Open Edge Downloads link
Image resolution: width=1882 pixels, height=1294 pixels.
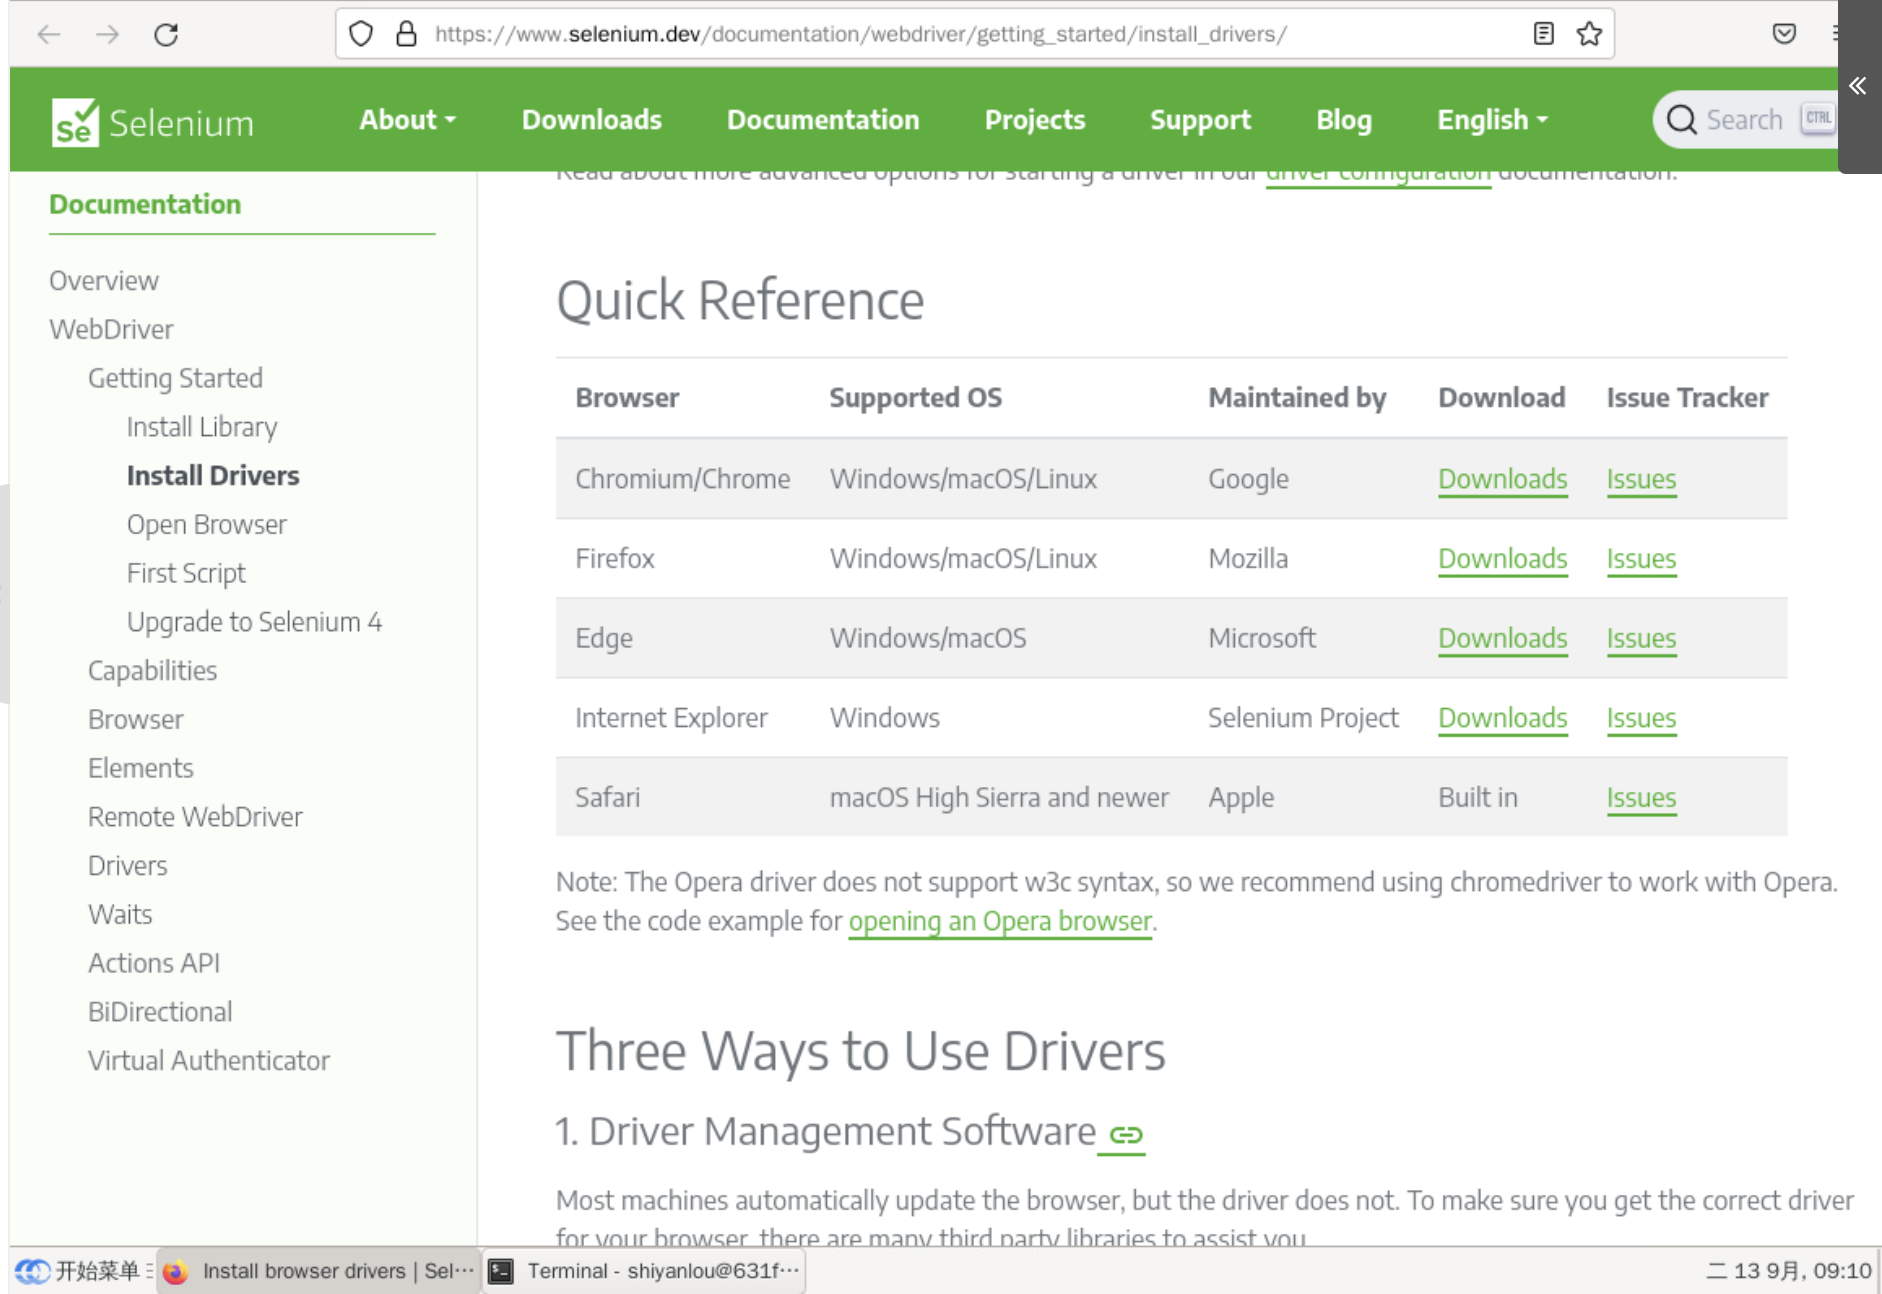click(x=1503, y=638)
